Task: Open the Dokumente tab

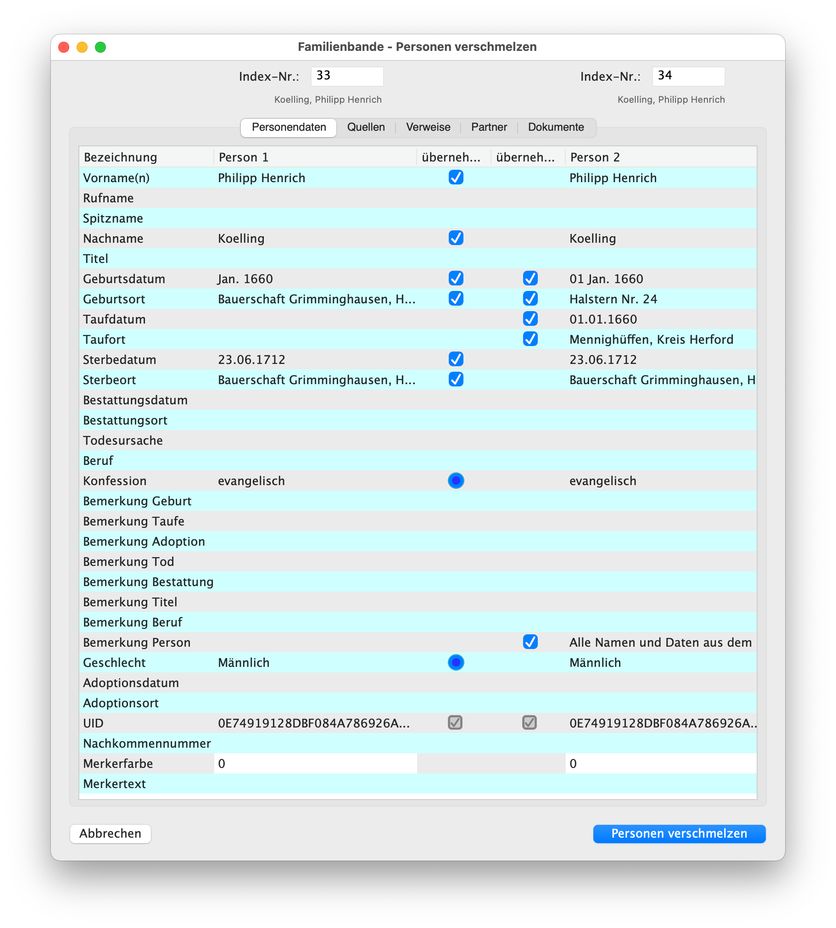Action: [556, 127]
